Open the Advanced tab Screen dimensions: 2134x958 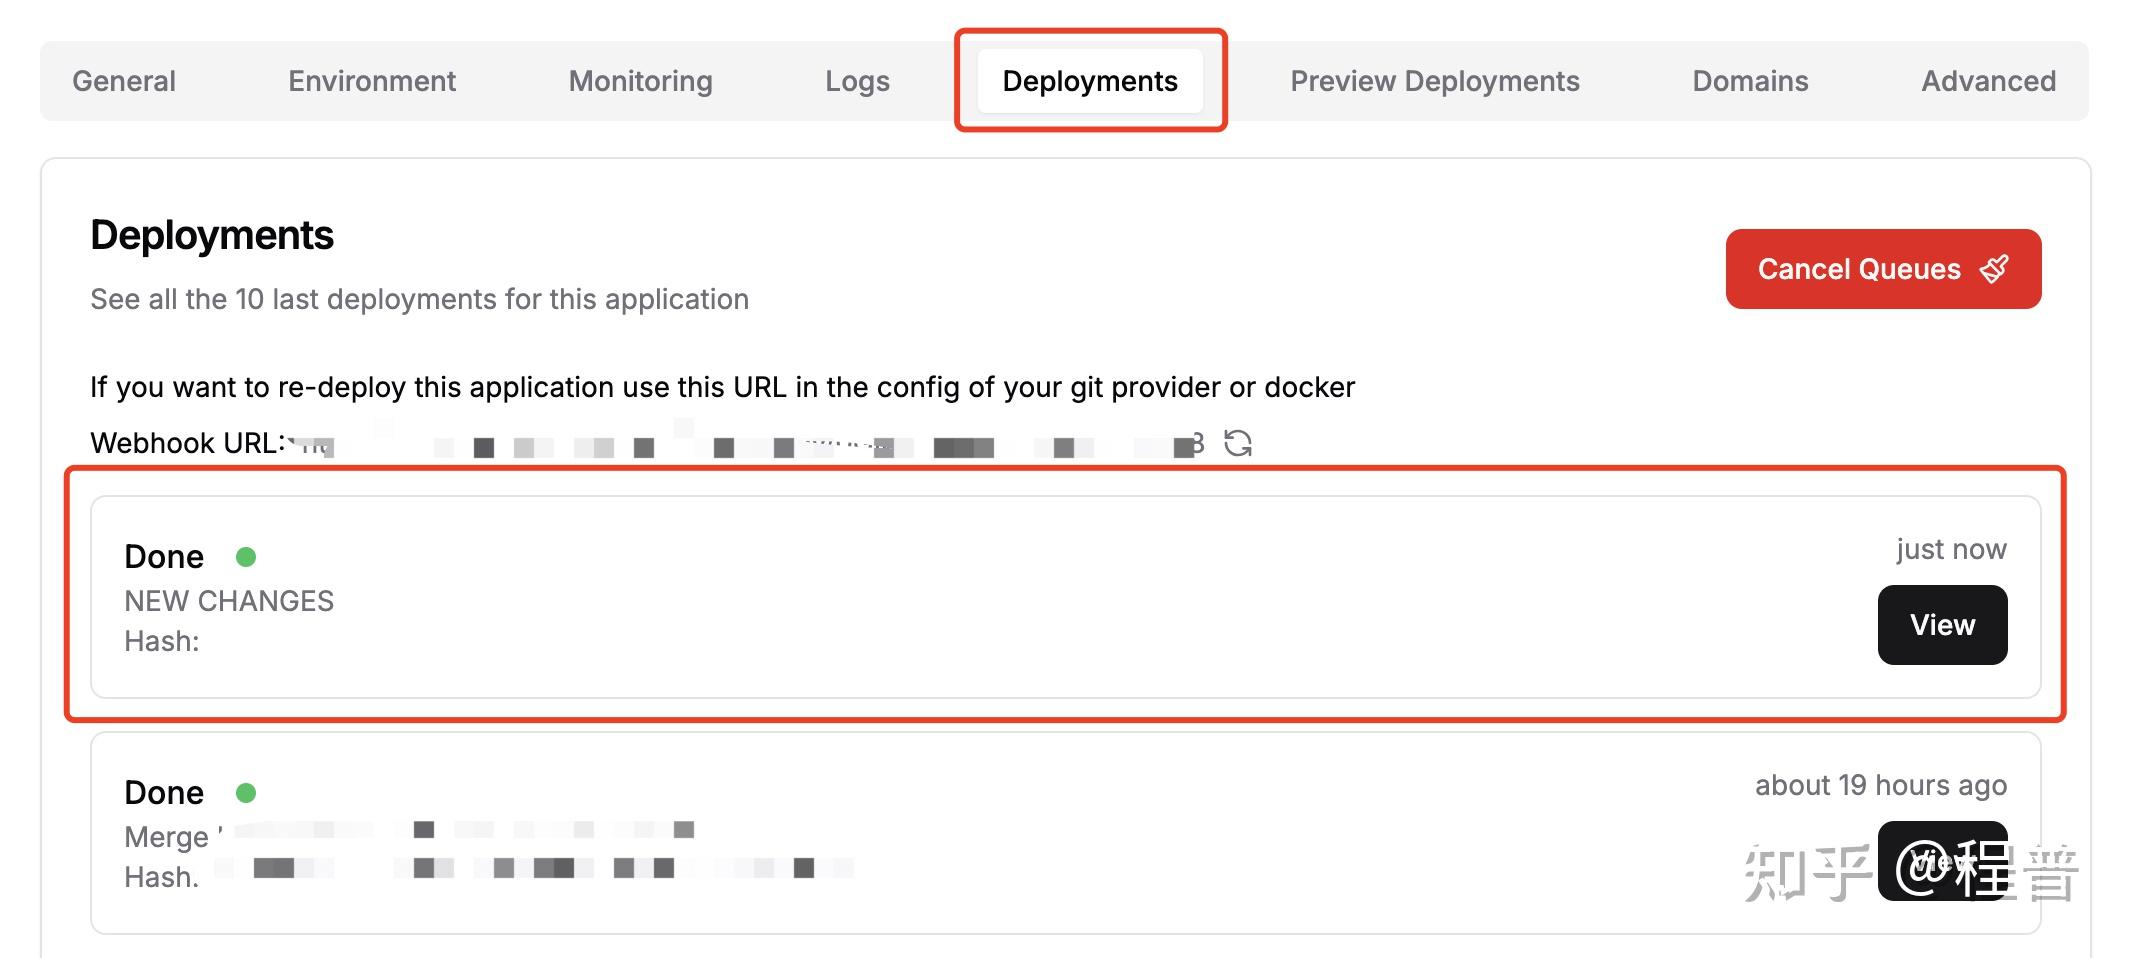(x=1988, y=81)
